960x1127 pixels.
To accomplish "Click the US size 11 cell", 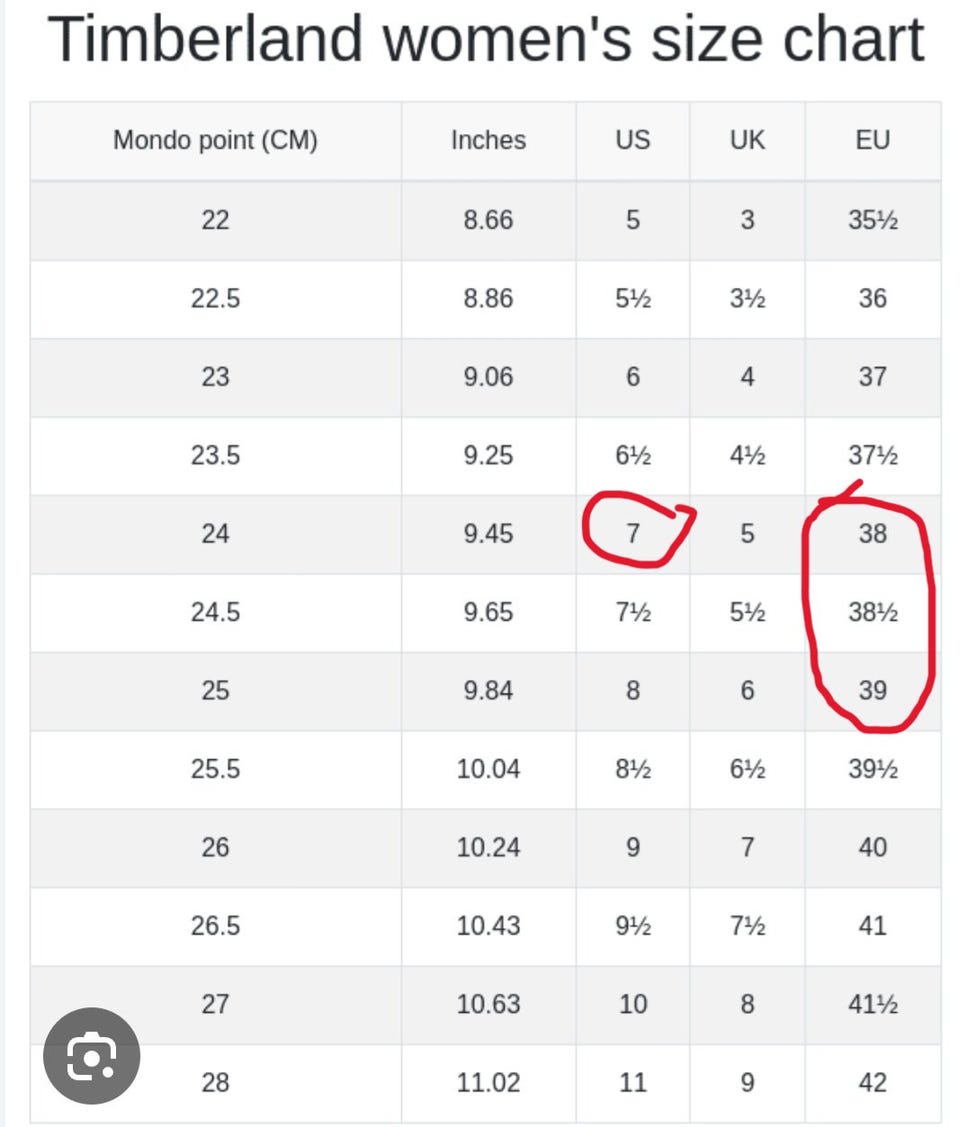I will 633,1082.
